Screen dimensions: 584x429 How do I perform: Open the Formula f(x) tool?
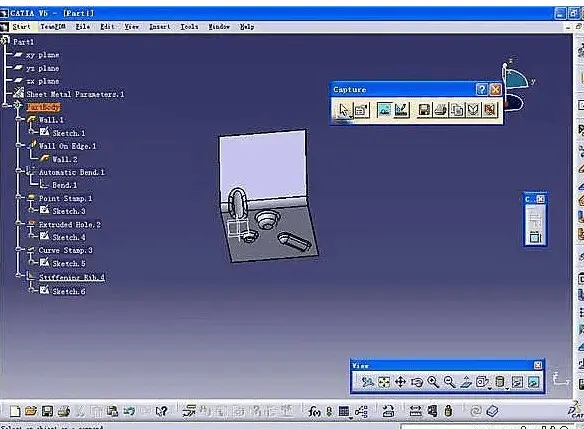tap(314, 411)
